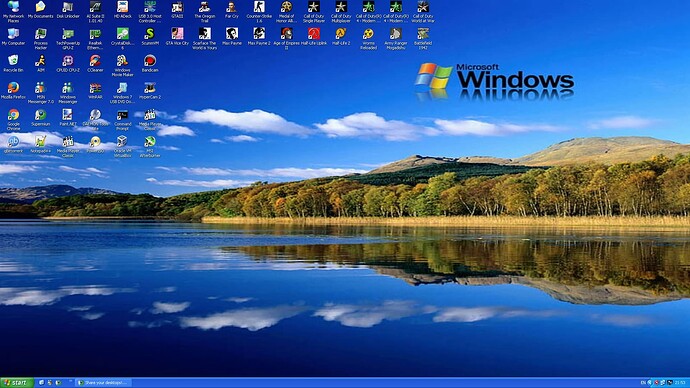This screenshot has height=388, width=690.
Task: Launch Battlefield 1942 shortcut
Action: [x=422, y=39]
